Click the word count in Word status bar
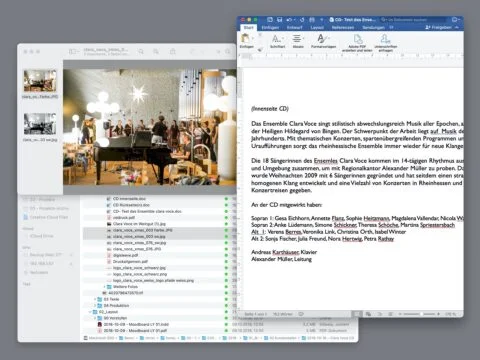 tap(283, 314)
